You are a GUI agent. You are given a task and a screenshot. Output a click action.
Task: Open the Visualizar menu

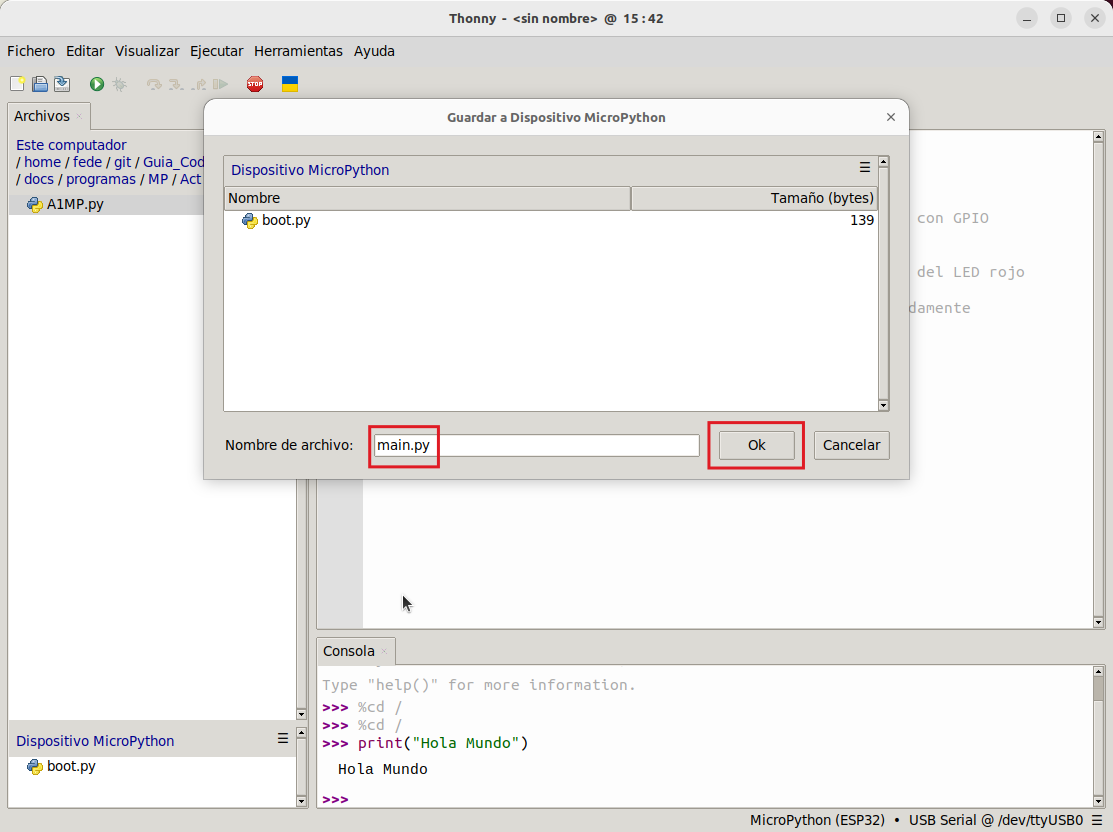147,51
